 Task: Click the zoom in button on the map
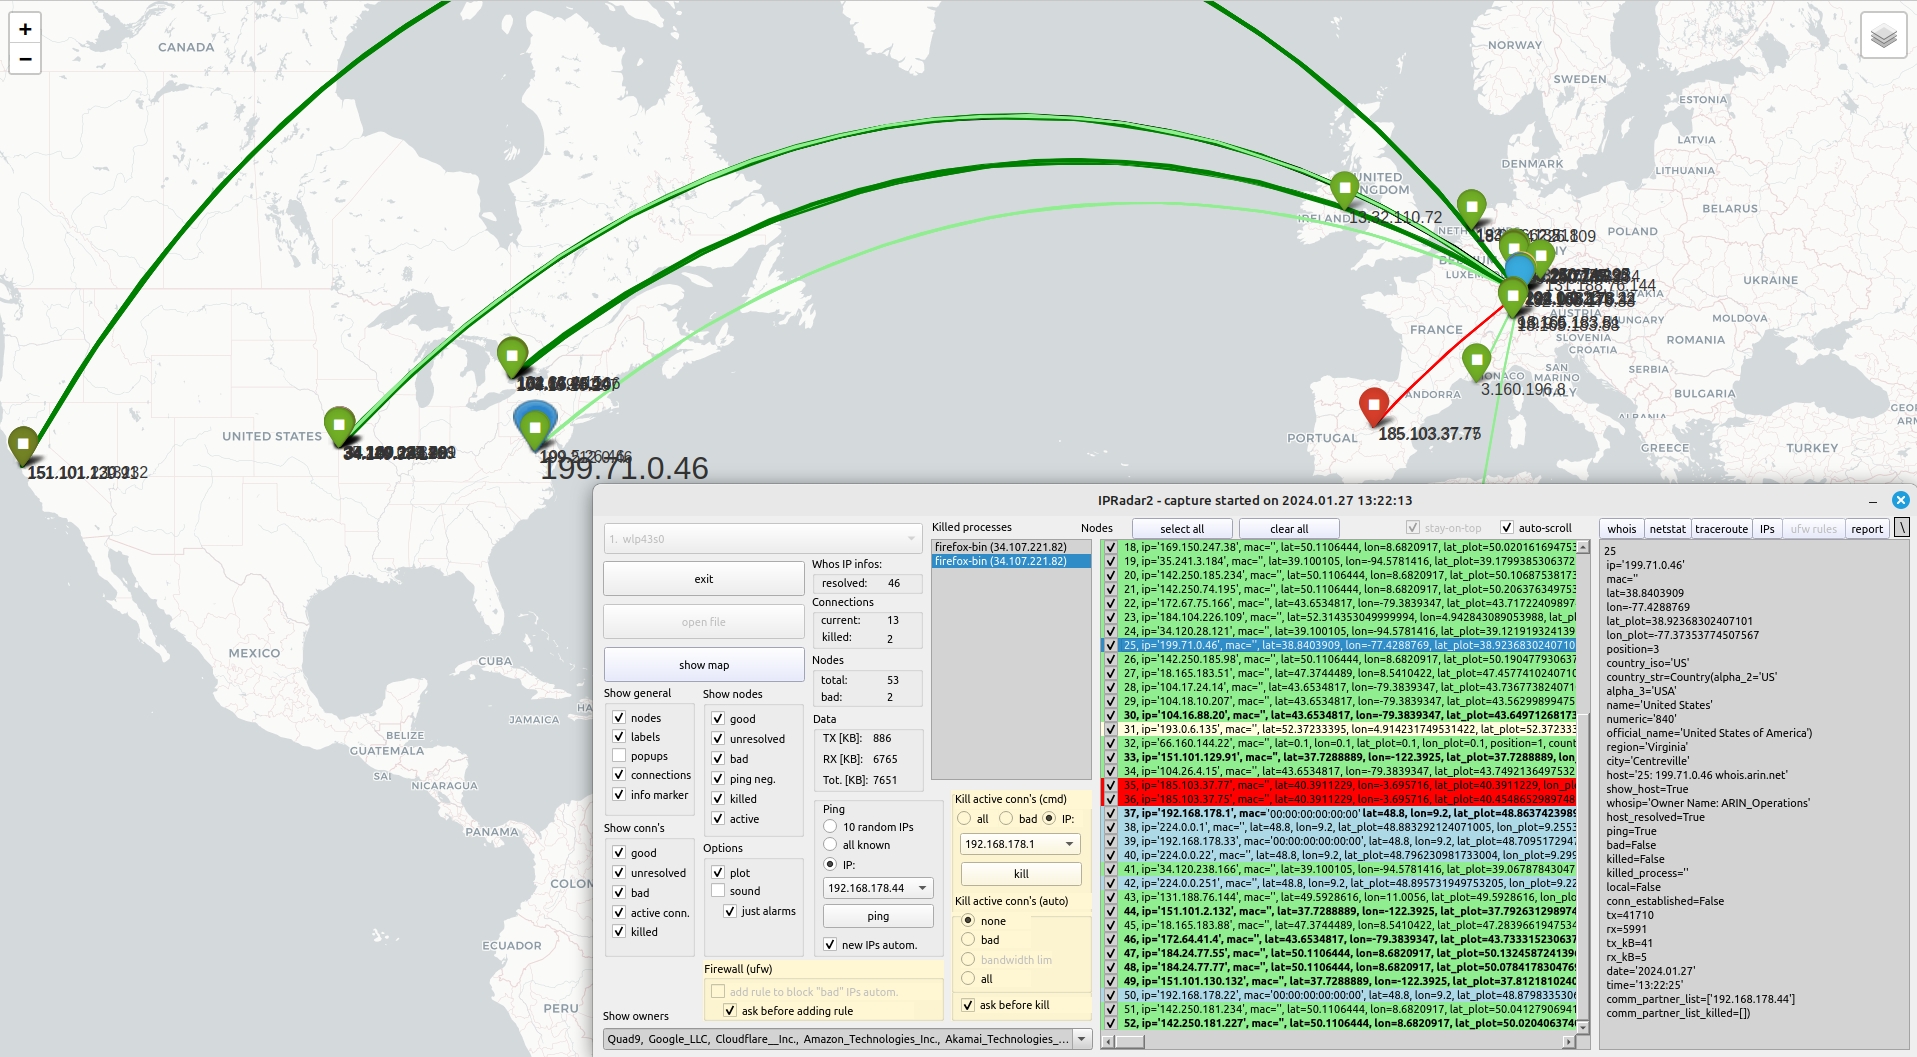click(x=24, y=30)
